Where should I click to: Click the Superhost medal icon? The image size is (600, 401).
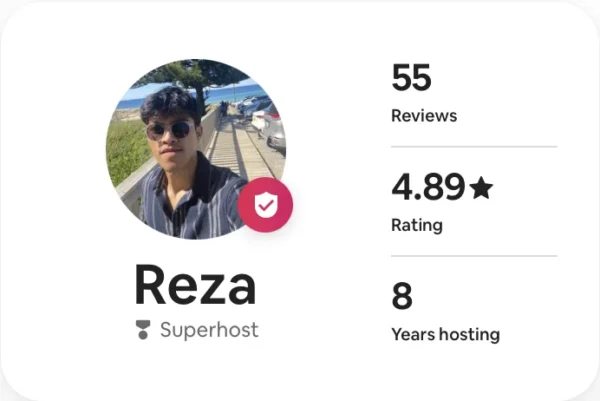click(x=143, y=330)
